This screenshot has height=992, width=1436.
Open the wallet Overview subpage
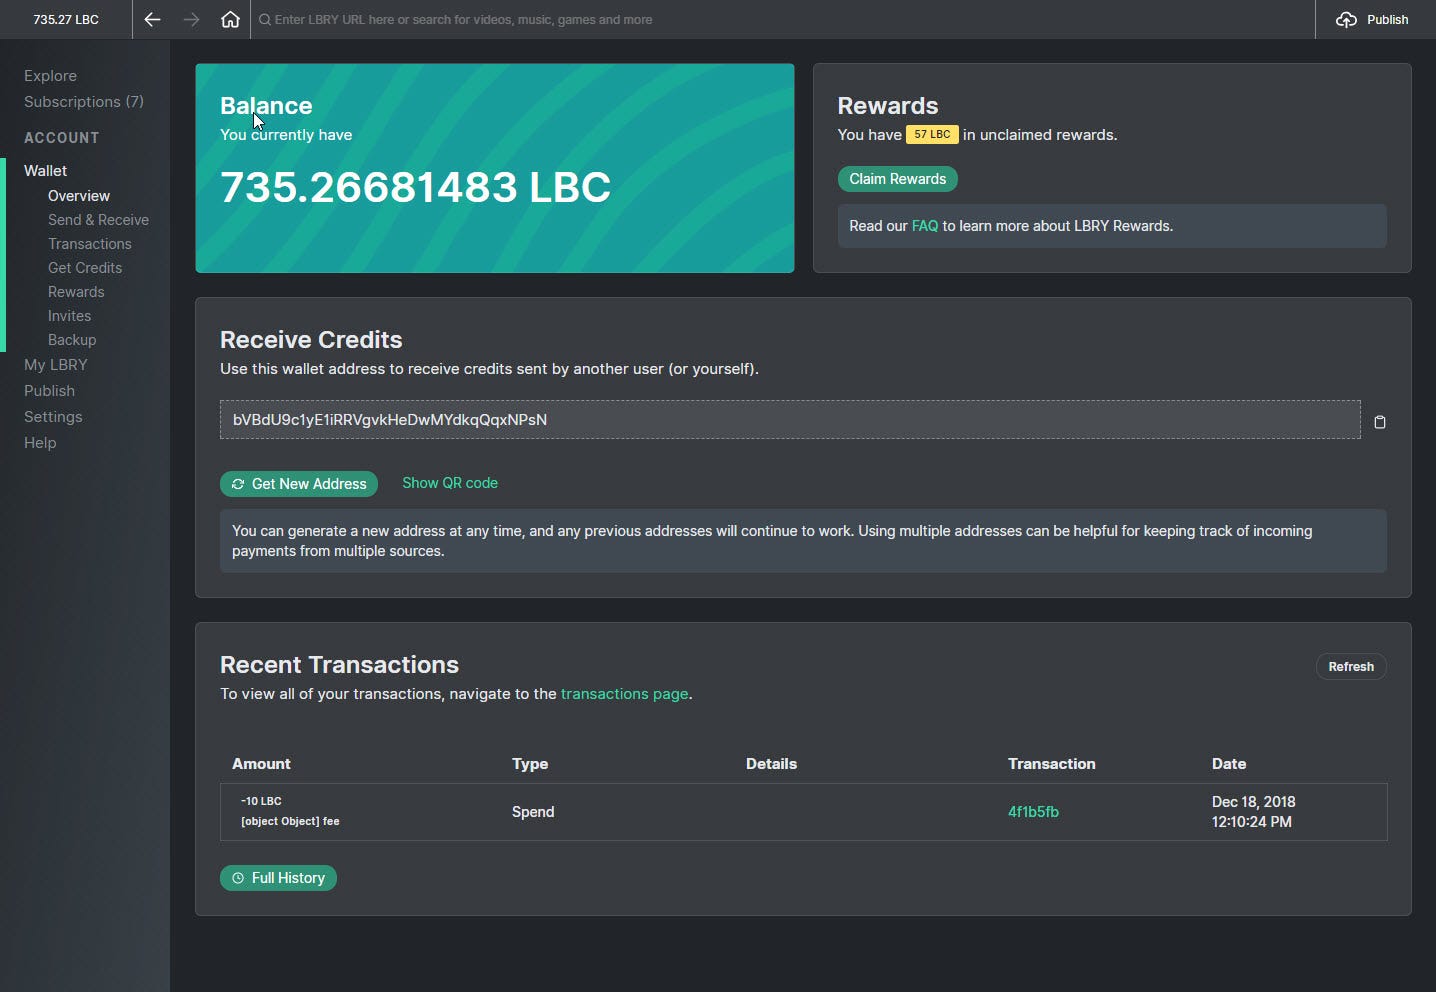pyautogui.click(x=79, y=196)
